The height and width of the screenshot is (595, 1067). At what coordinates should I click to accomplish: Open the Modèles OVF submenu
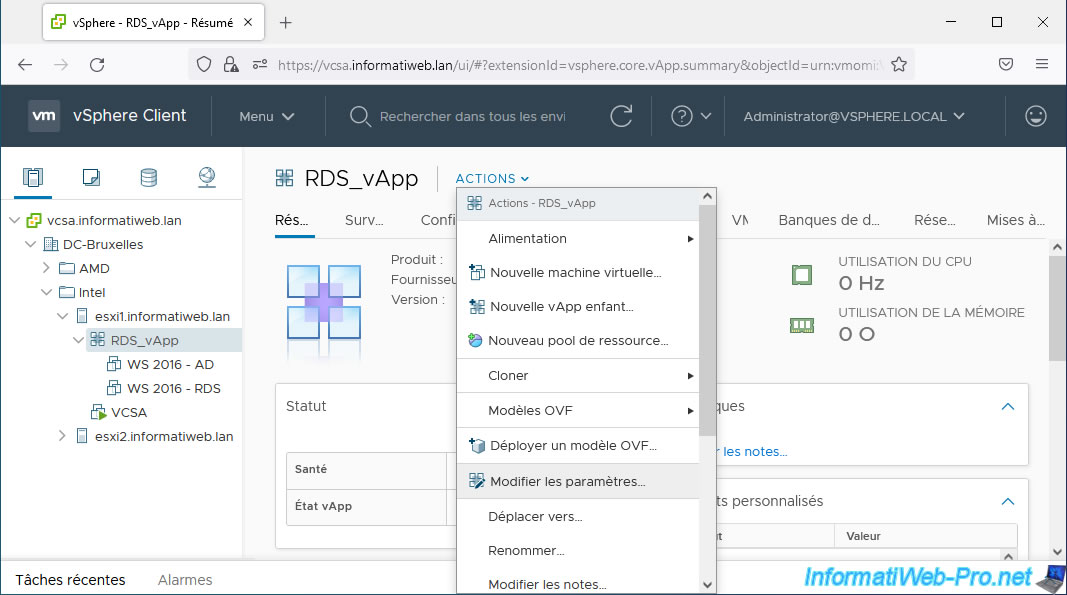pyautogui.click(x=578, y=411)
